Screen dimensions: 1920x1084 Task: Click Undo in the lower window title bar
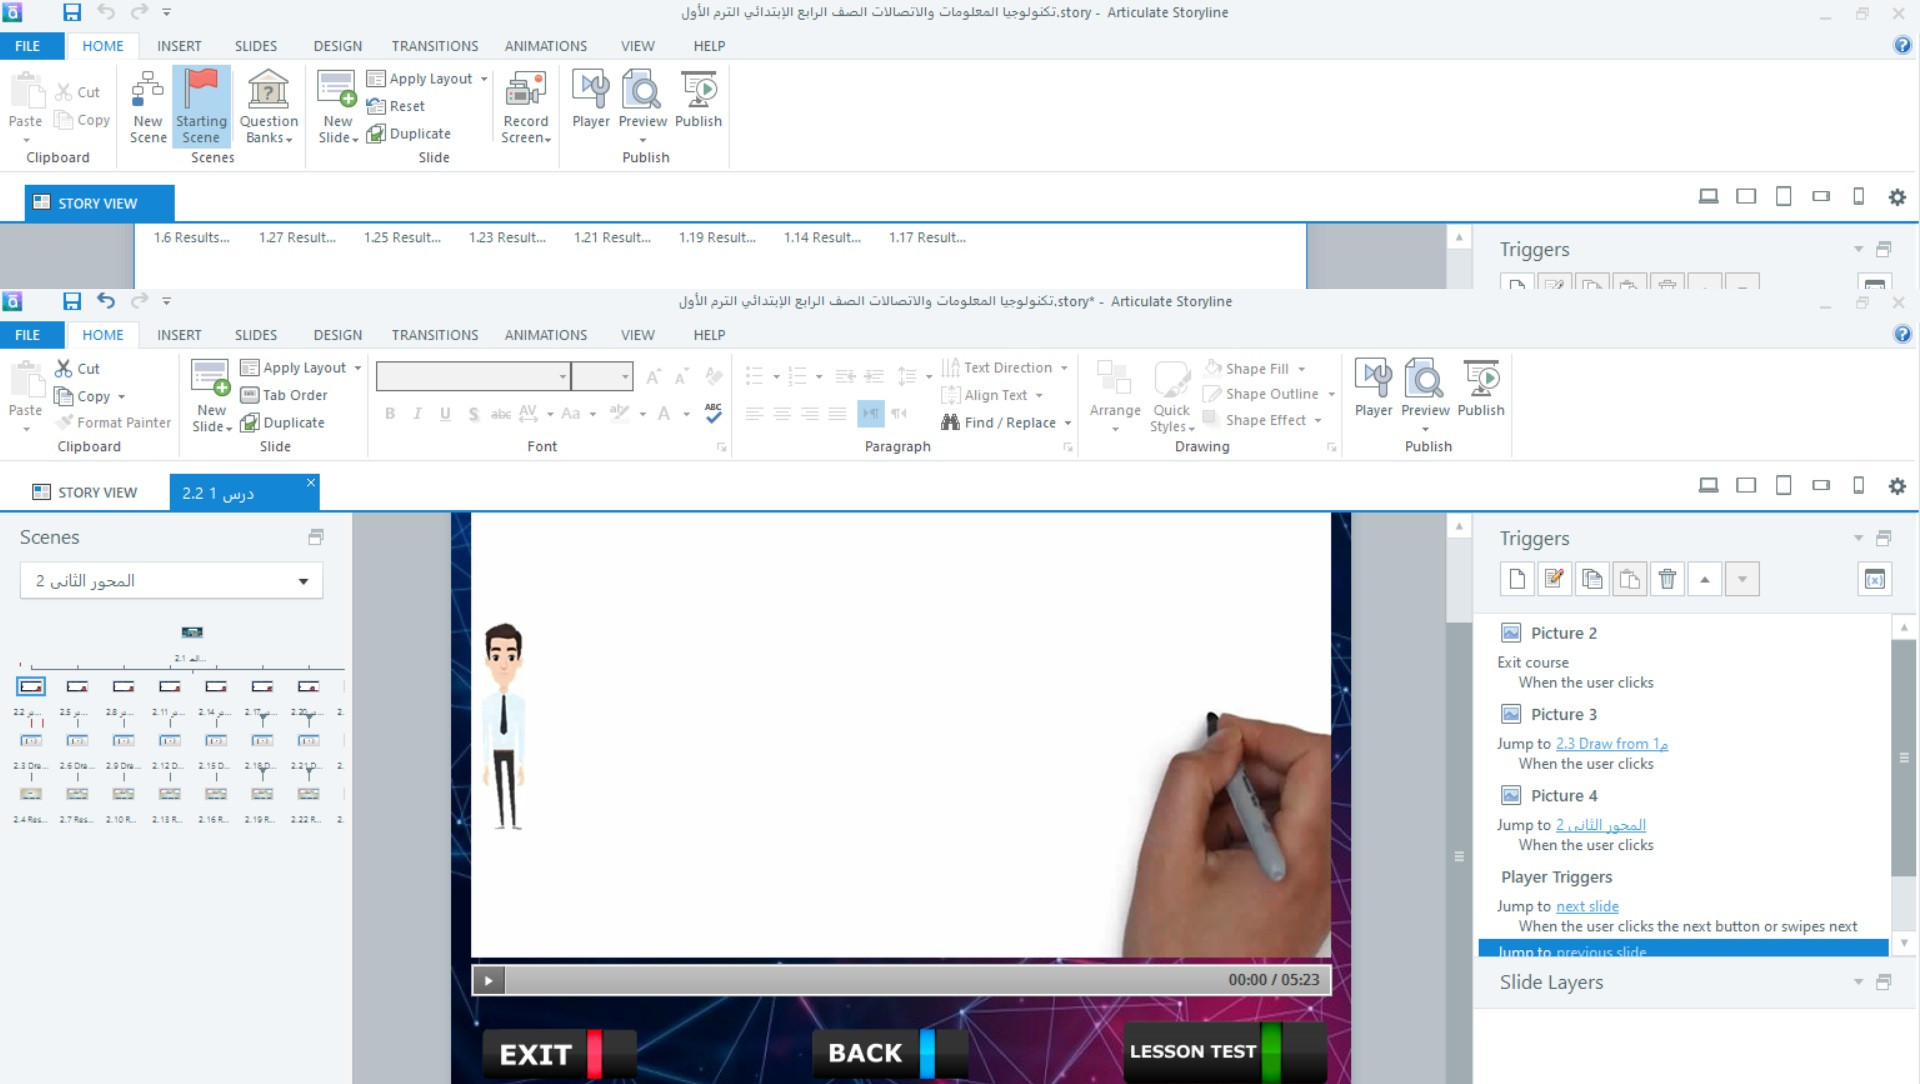(x=106, y=301)
